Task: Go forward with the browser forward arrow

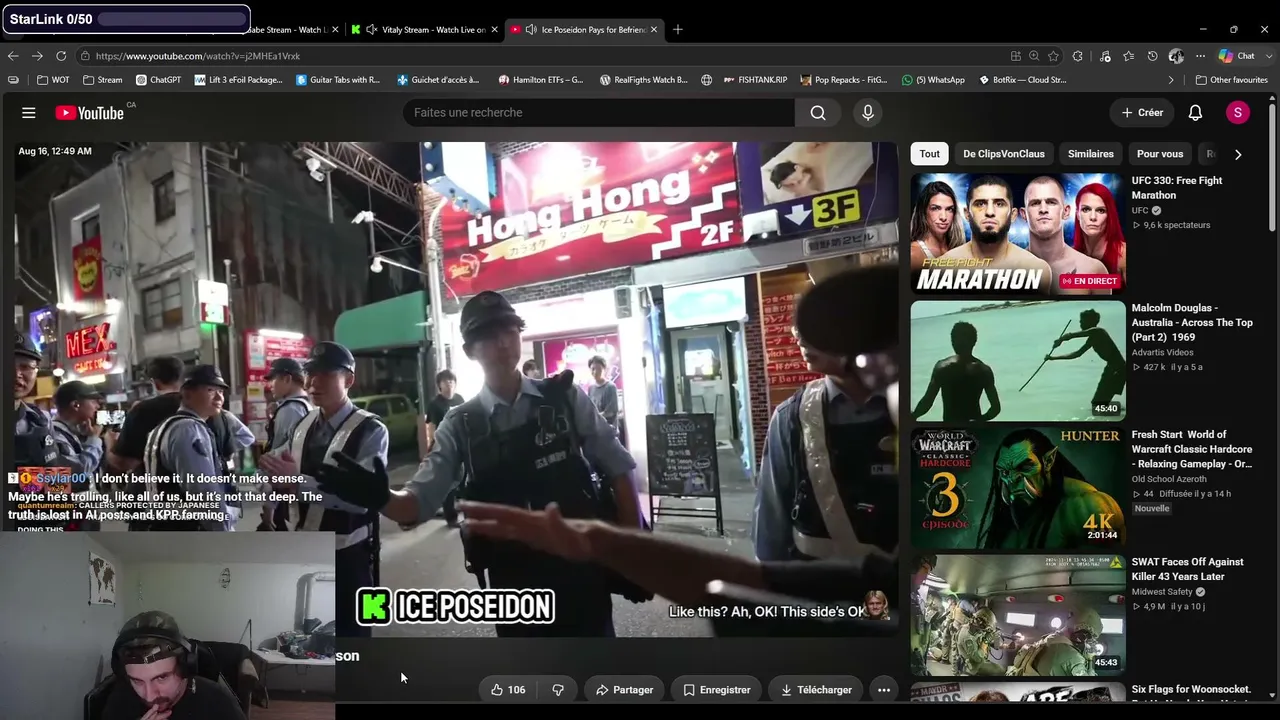Action: [37, 56]
